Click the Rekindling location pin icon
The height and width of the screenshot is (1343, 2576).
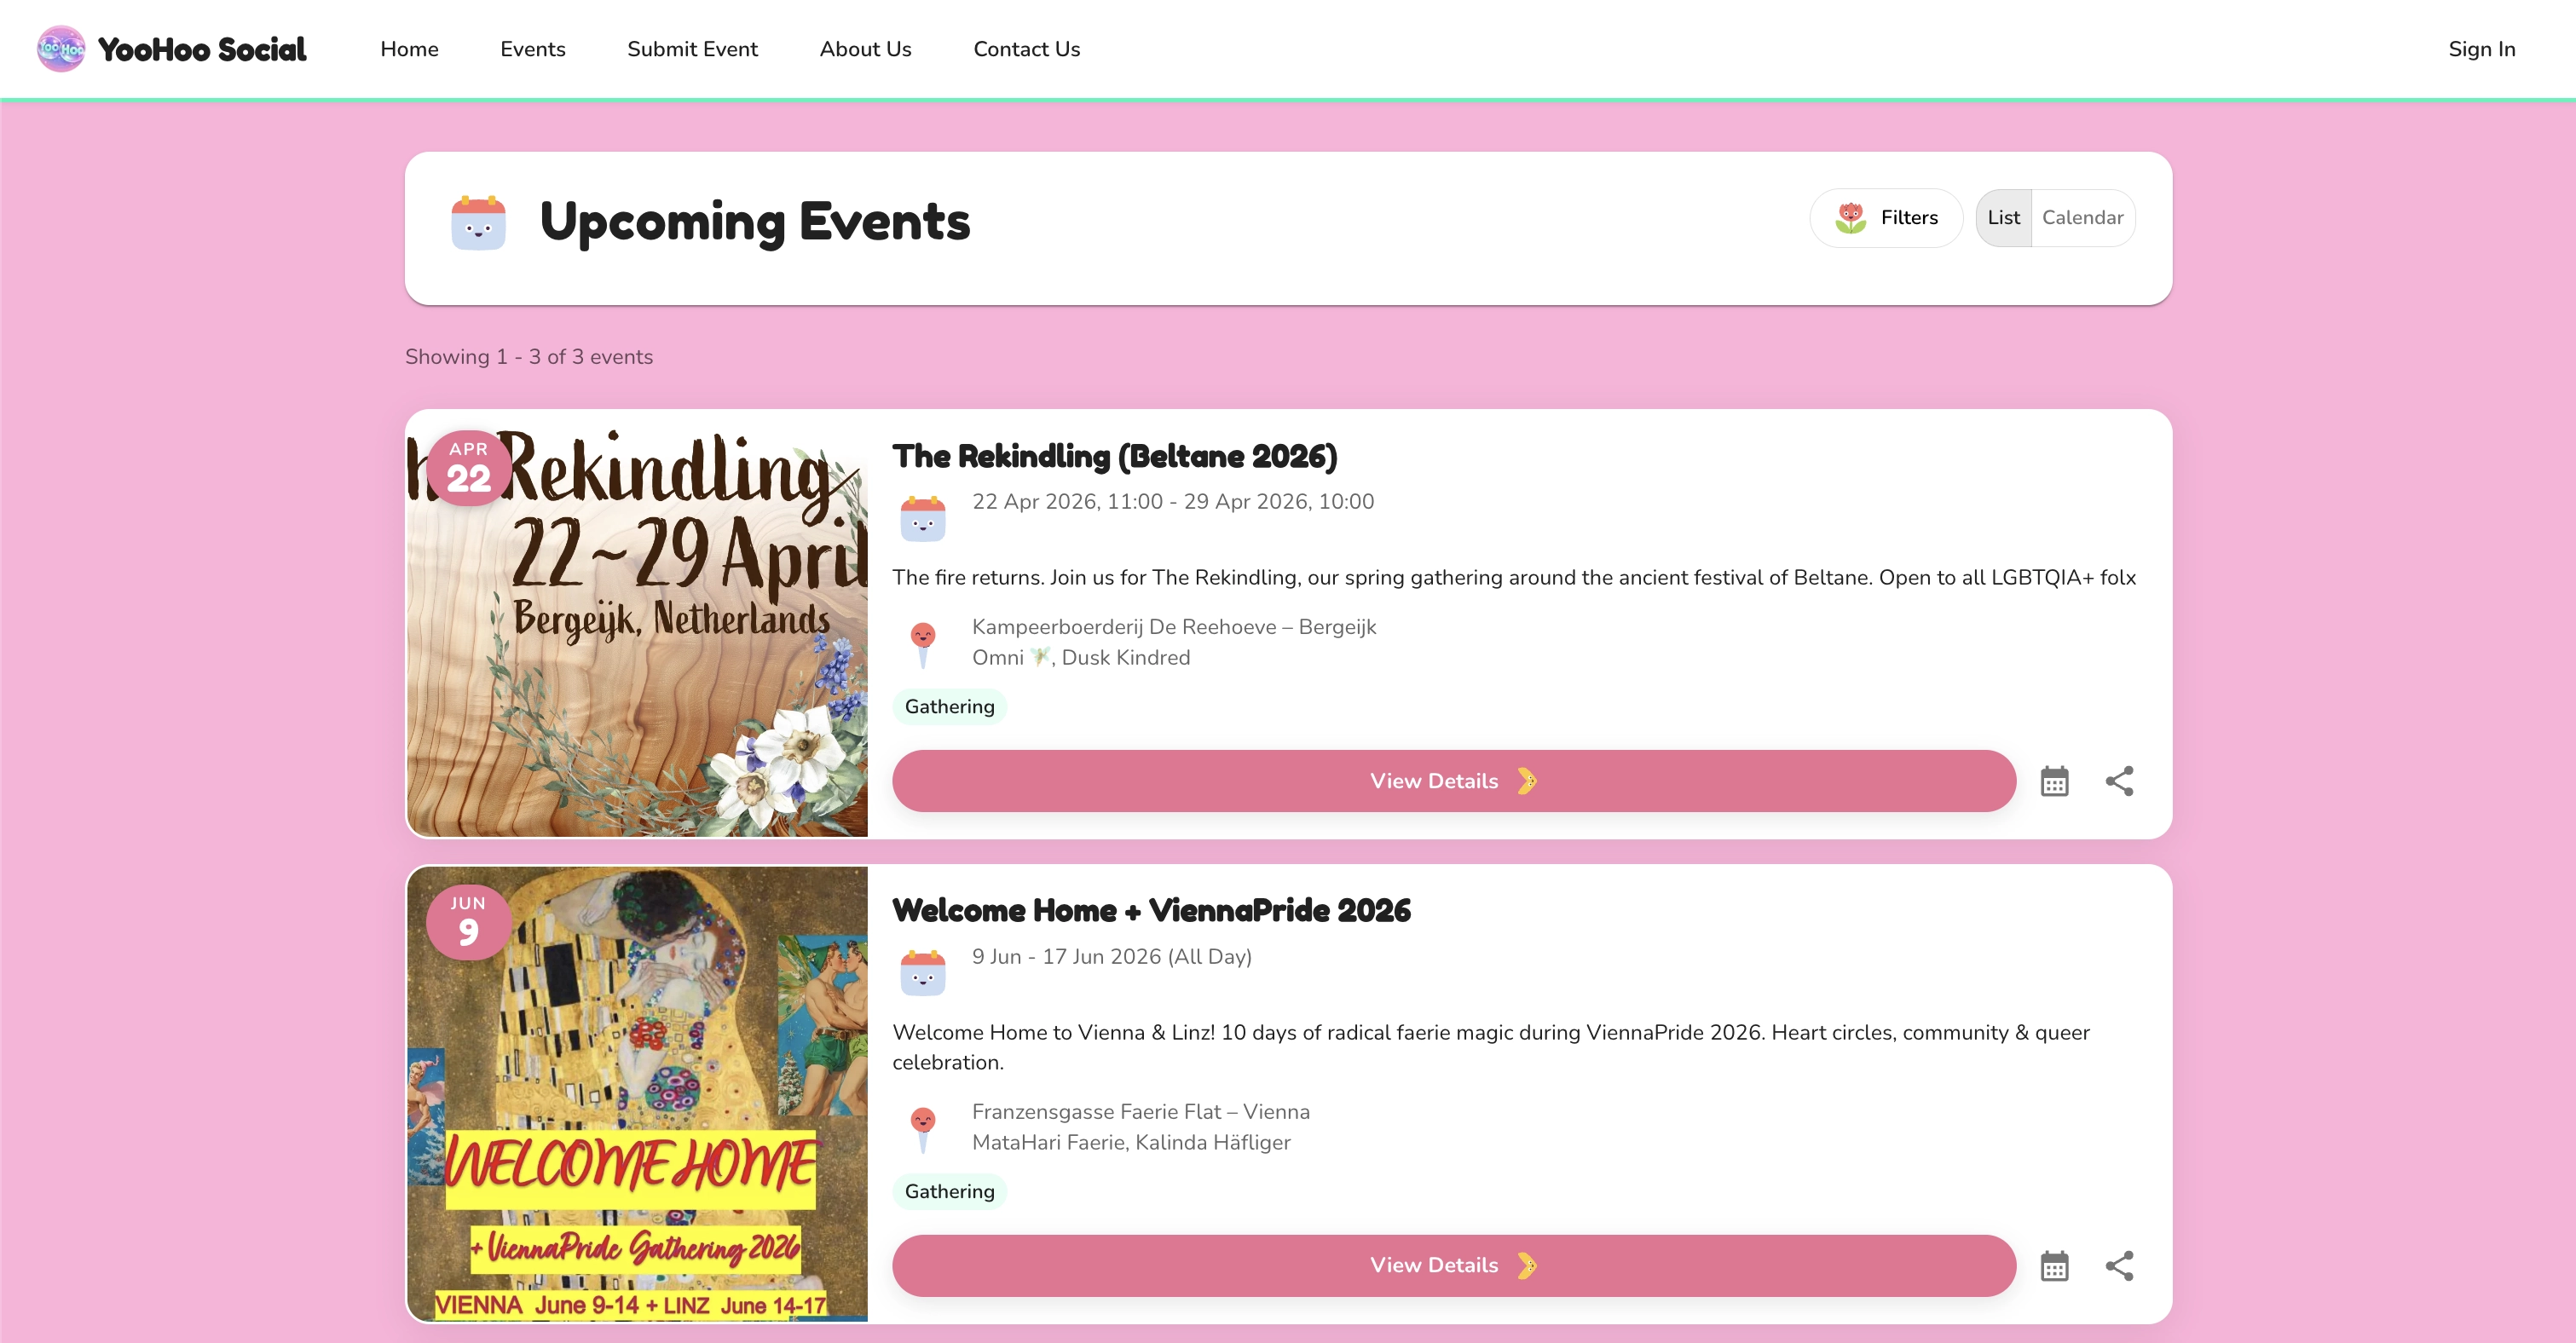click(x=922, y=643)
